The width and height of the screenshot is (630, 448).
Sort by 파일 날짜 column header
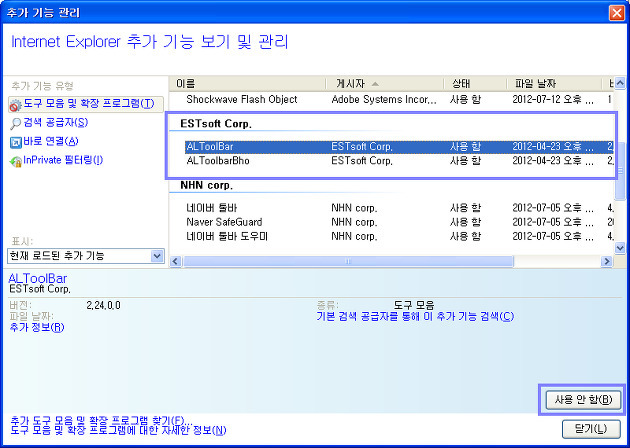point(553,84)
